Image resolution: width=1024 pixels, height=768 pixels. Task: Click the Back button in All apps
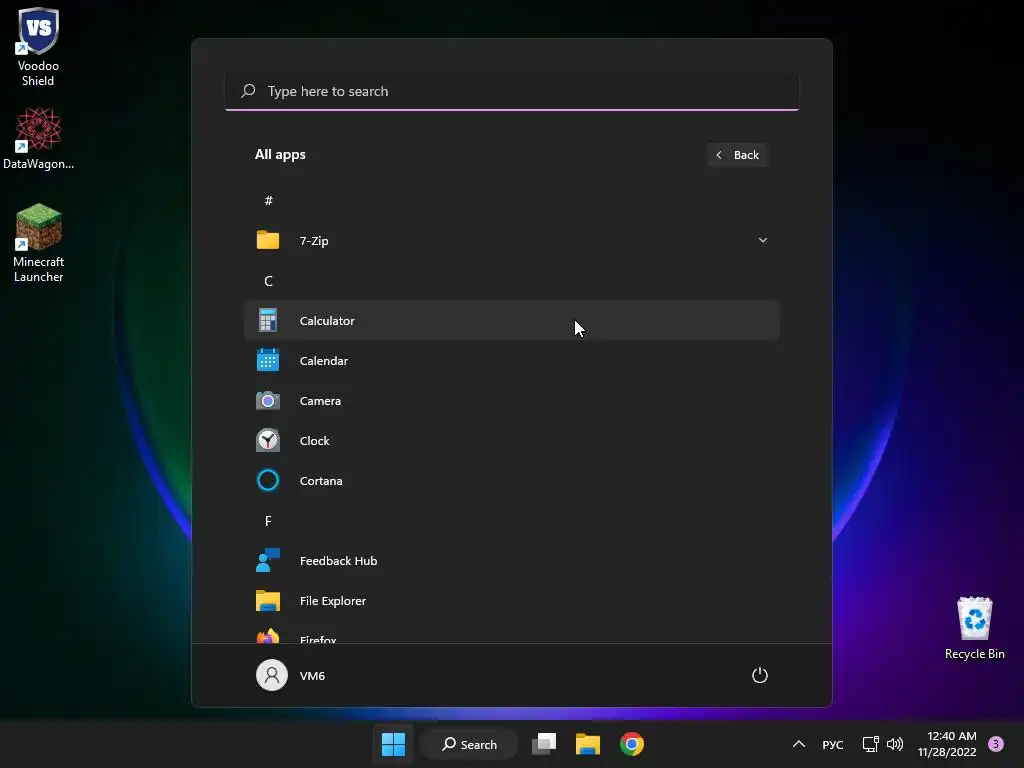pyautogui.click(x=737, y=155)
